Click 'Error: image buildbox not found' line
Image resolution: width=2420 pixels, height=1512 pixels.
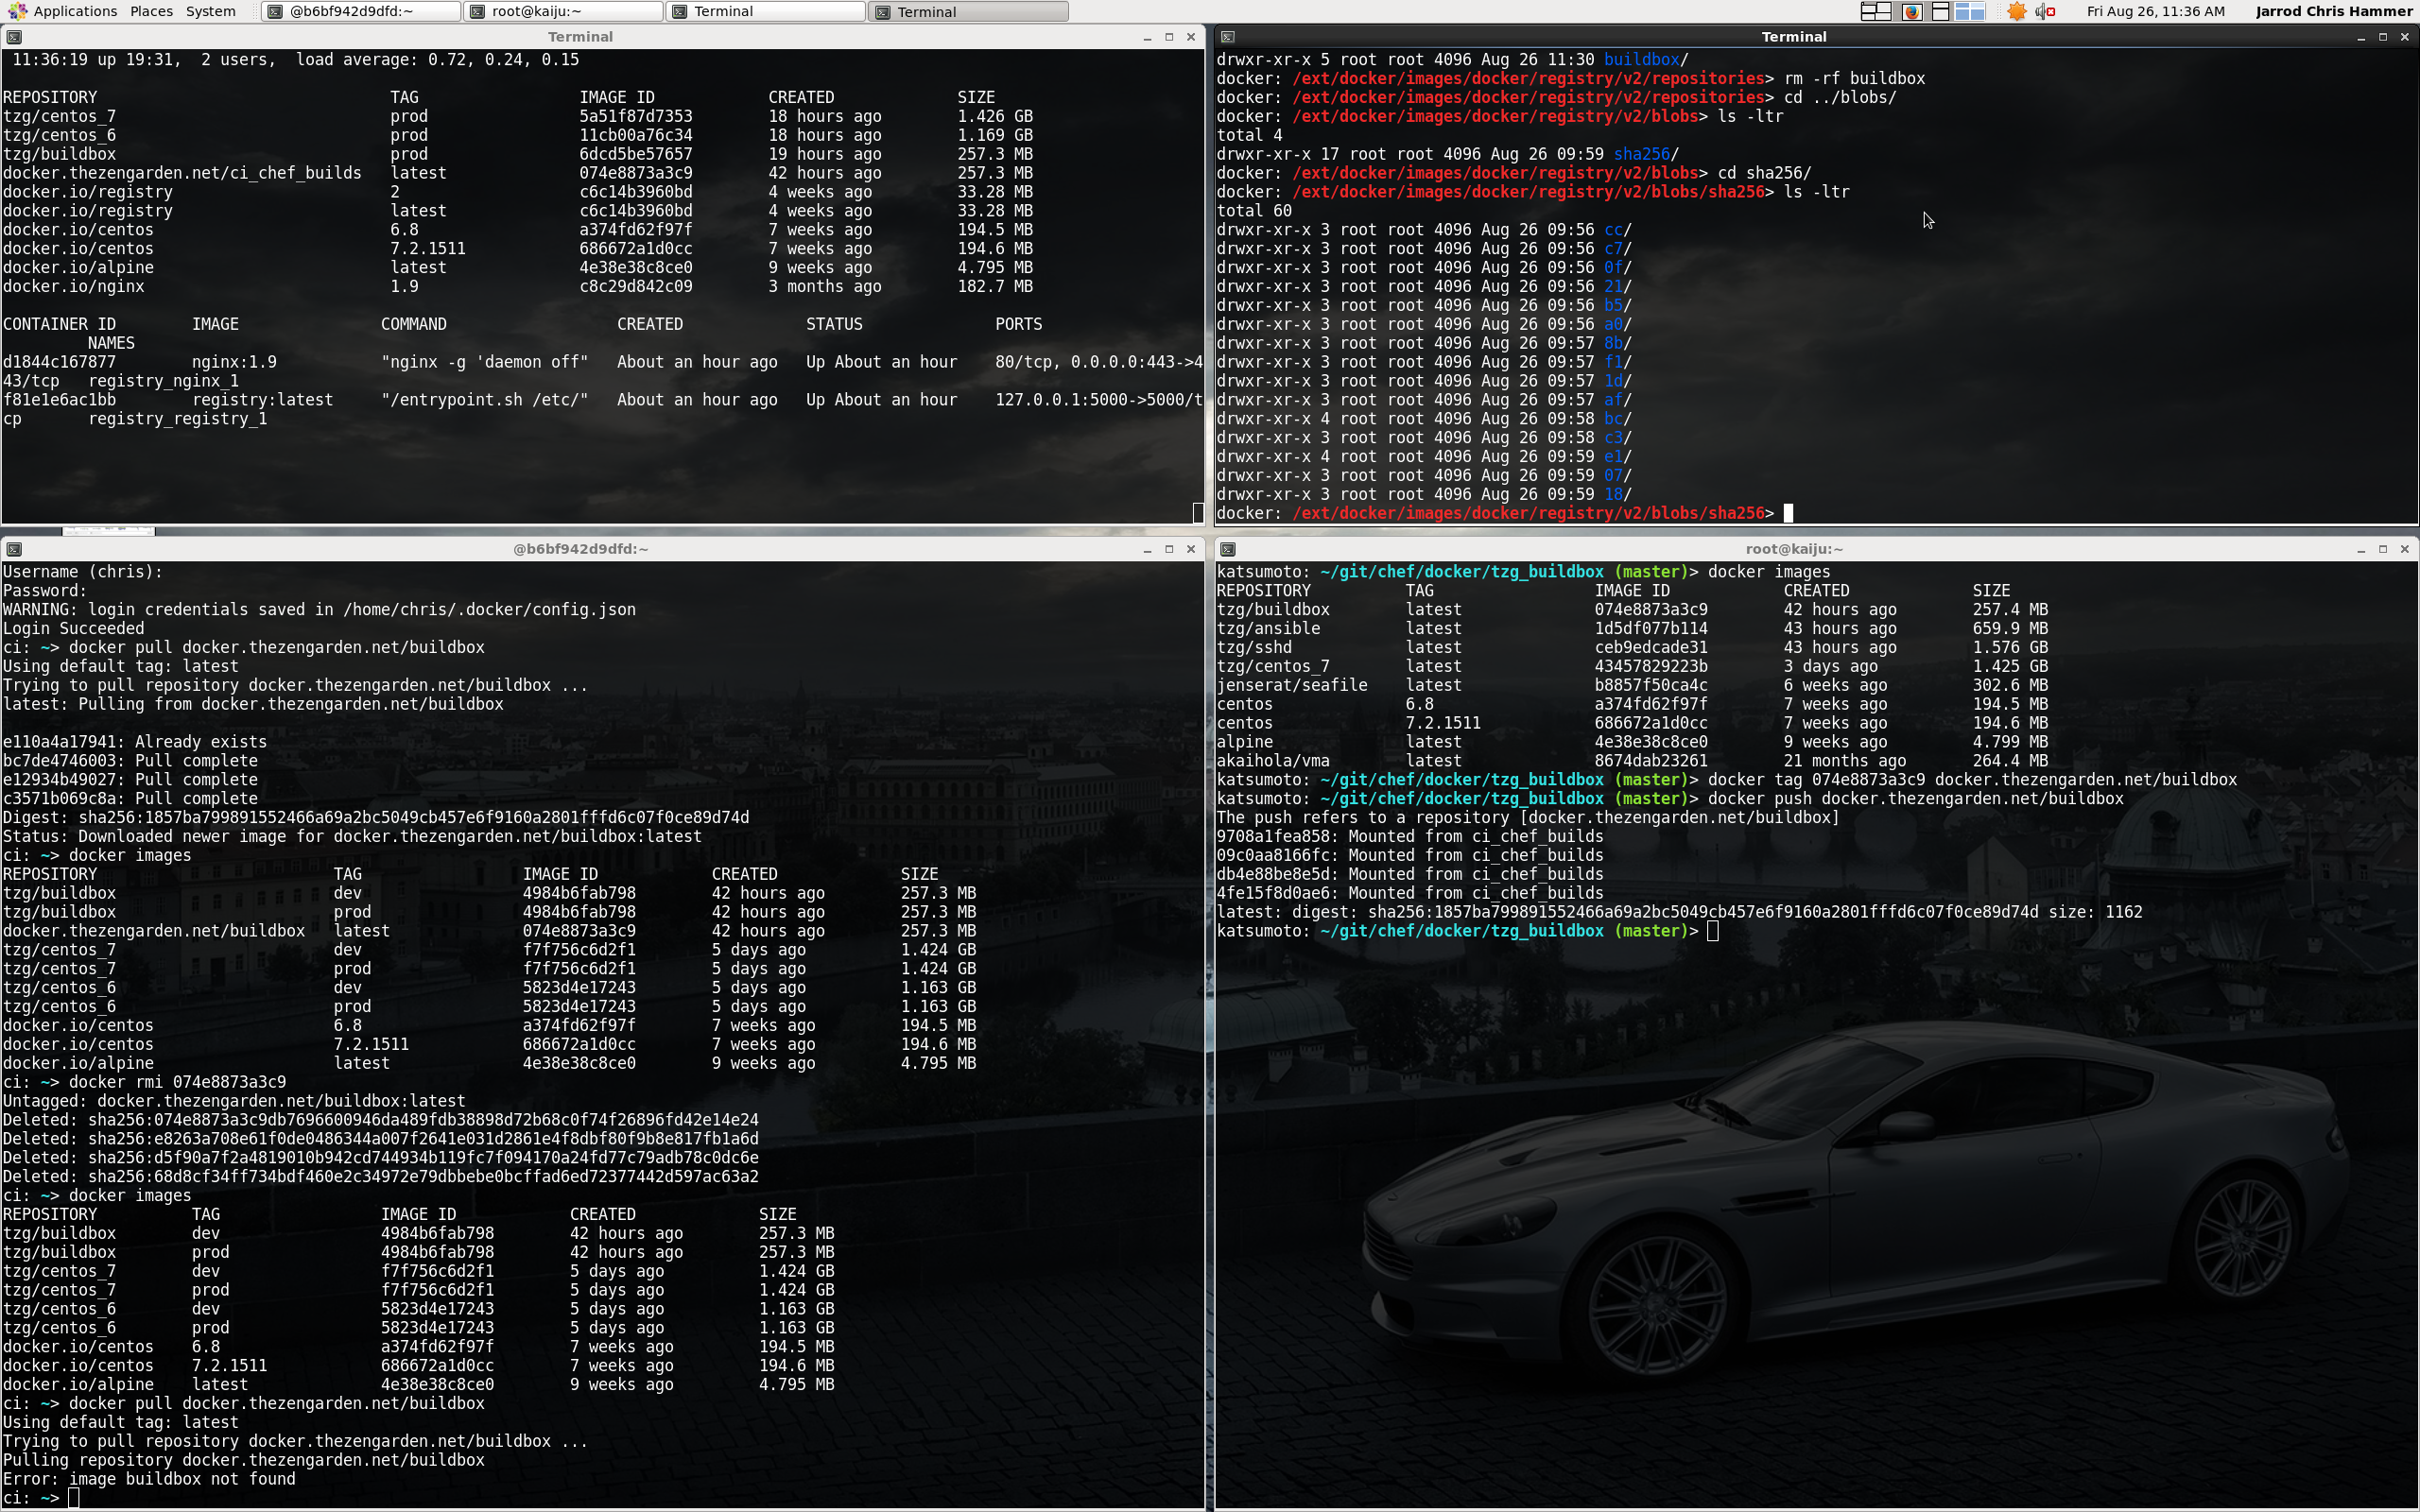(x=149, y=1479)
